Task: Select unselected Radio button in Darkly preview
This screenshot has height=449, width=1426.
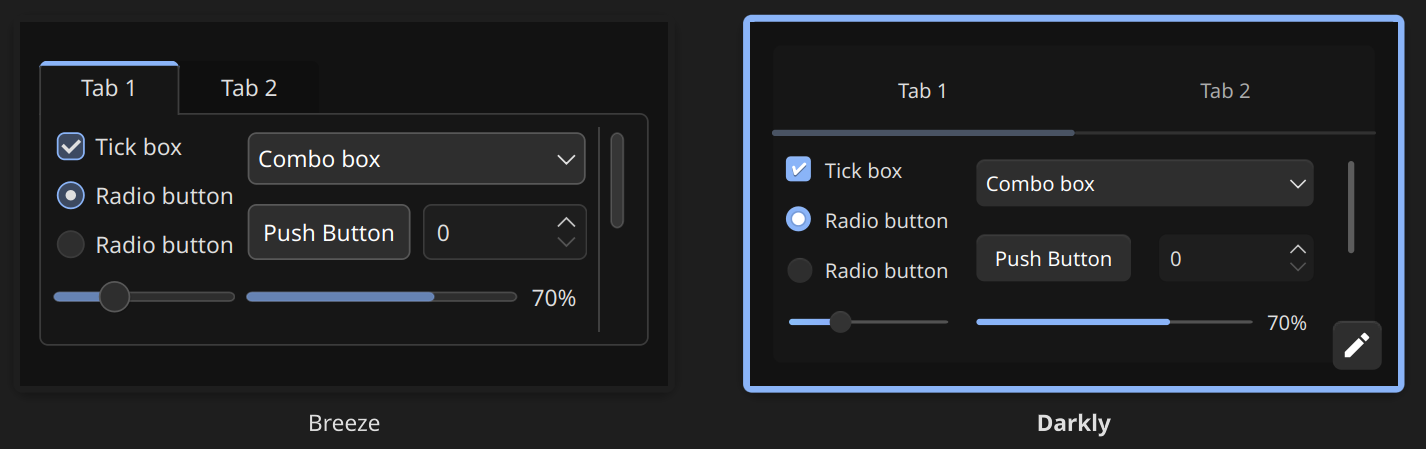Action: click(x=799, y=270)
